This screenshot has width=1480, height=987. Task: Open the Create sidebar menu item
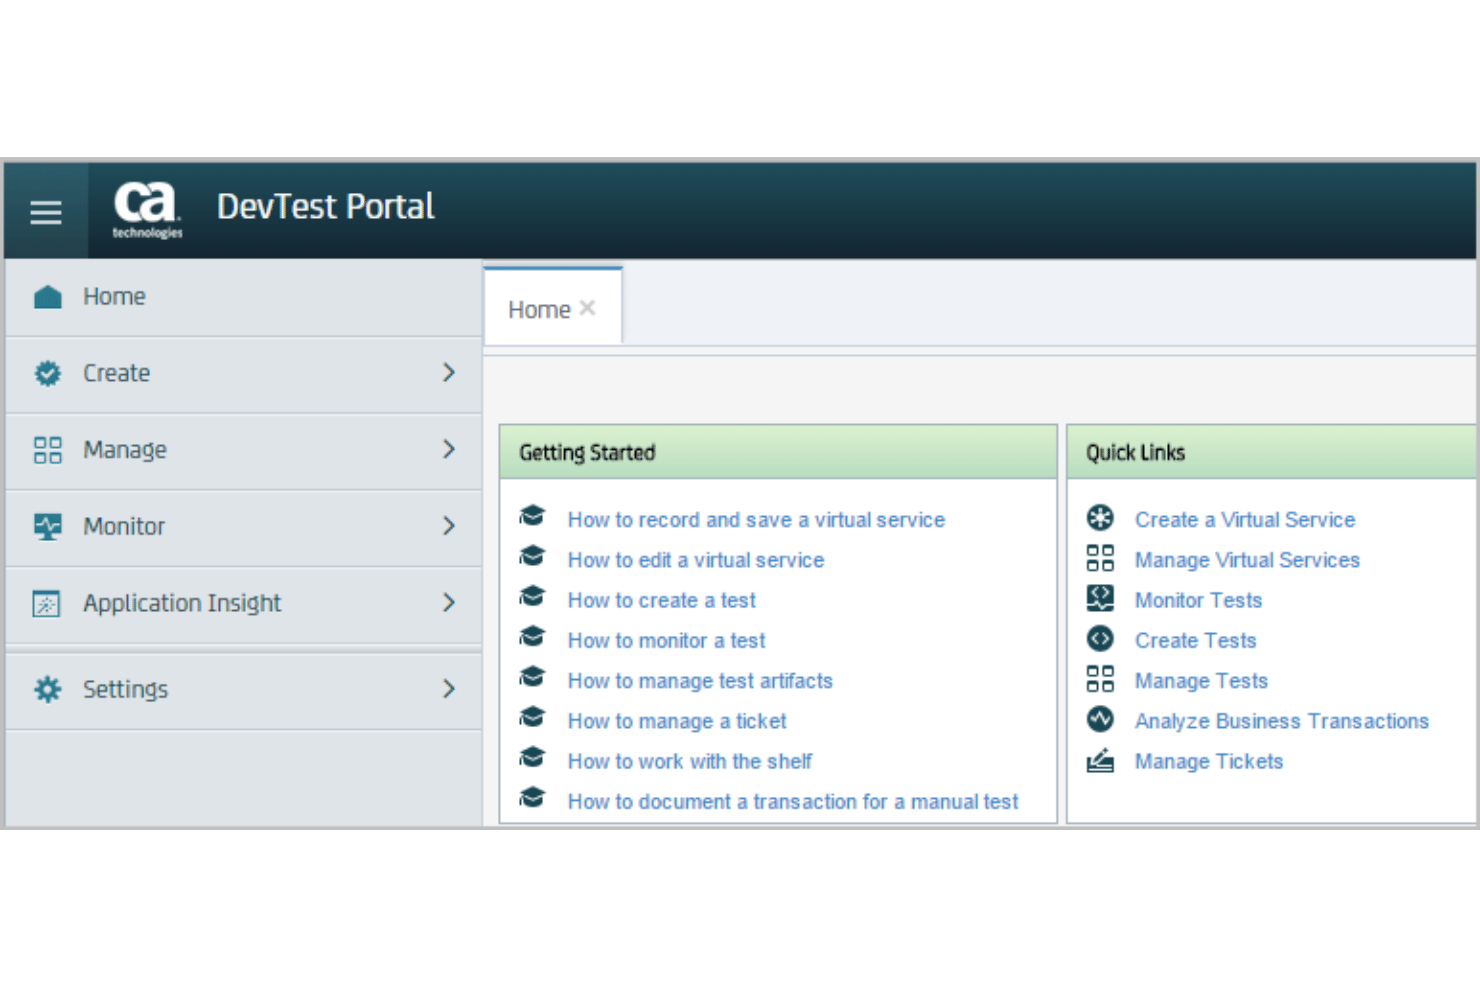[243, 374]
